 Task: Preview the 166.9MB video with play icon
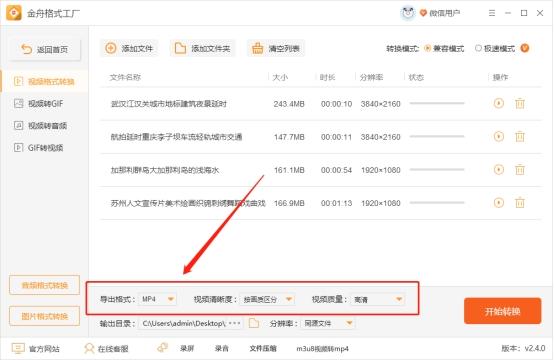click(499, 203)
